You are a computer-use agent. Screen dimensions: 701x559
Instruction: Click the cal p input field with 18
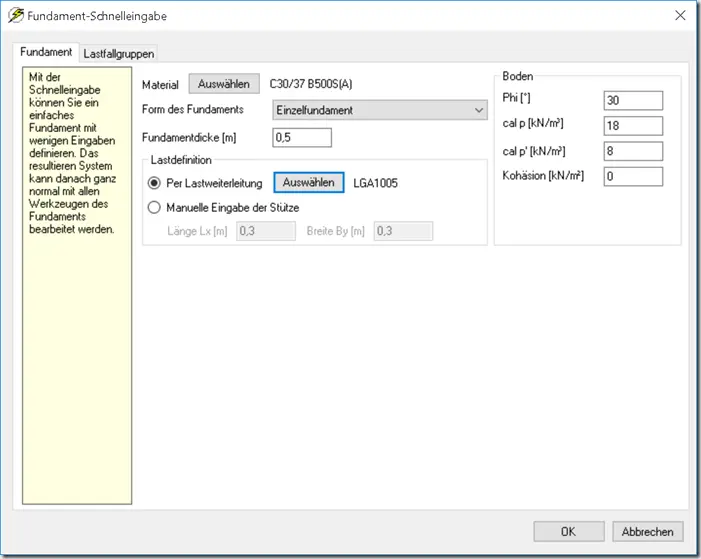[633, 126]
